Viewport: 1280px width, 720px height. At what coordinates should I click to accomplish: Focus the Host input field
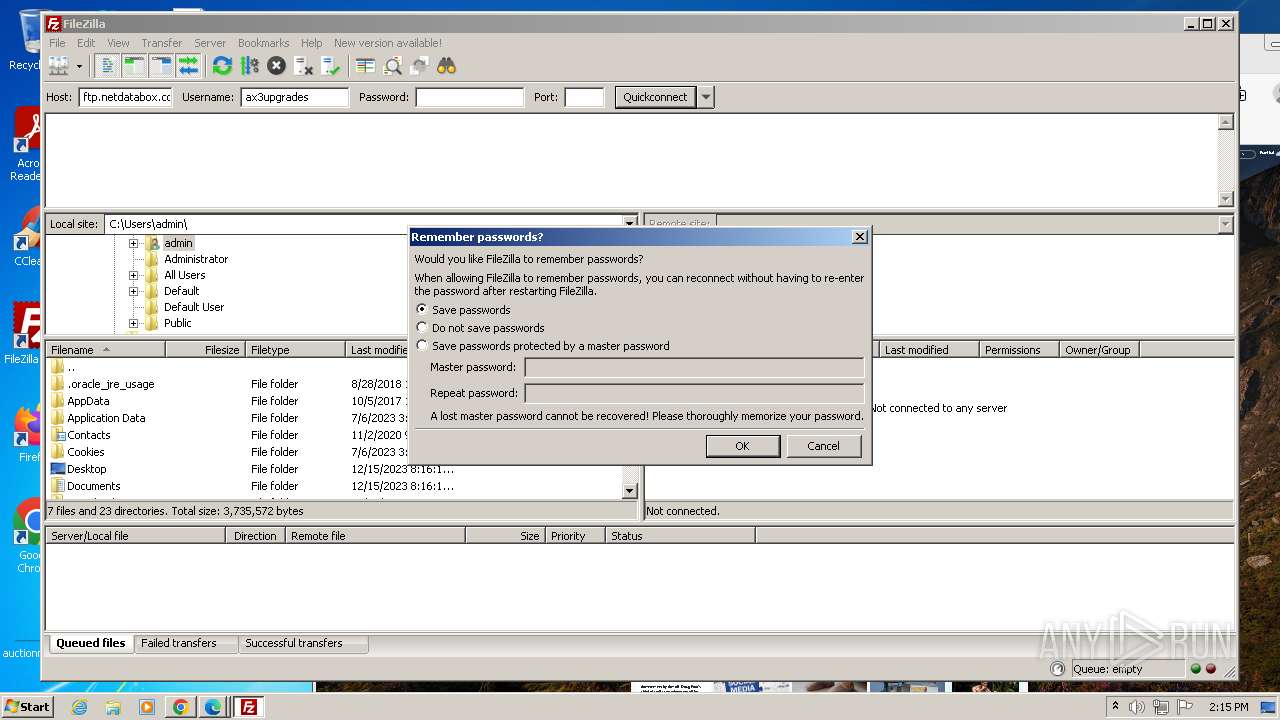(x=126, y=97)
